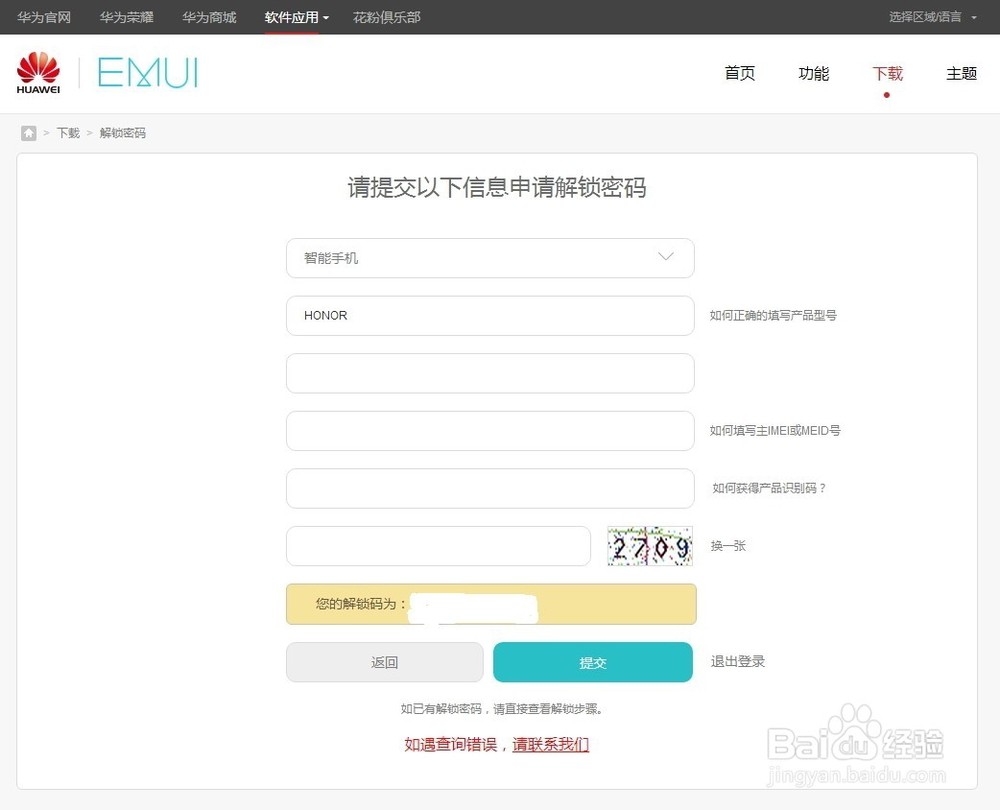
Task: Click the captcha image 2709
Action: 650,547
